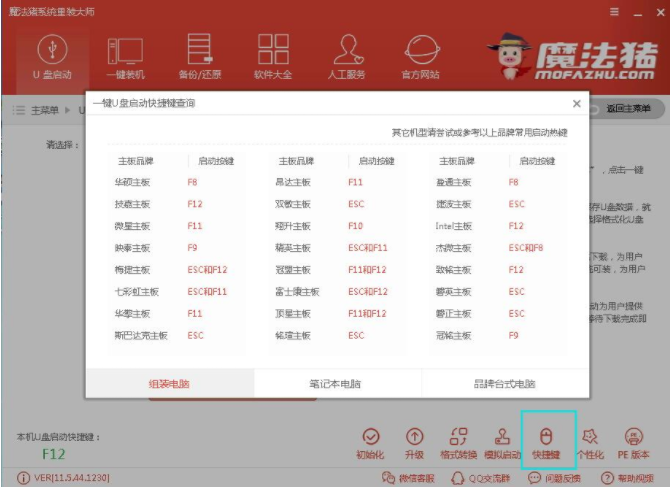
Task: Choose the PE版本 option
Action: [633, 442]
